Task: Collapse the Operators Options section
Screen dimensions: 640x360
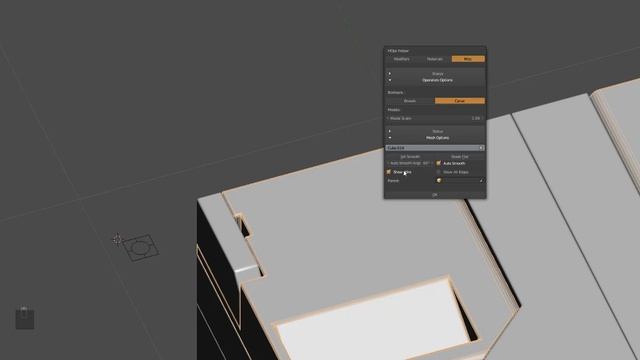Action: pyautogui.click(x=390, y=80)
